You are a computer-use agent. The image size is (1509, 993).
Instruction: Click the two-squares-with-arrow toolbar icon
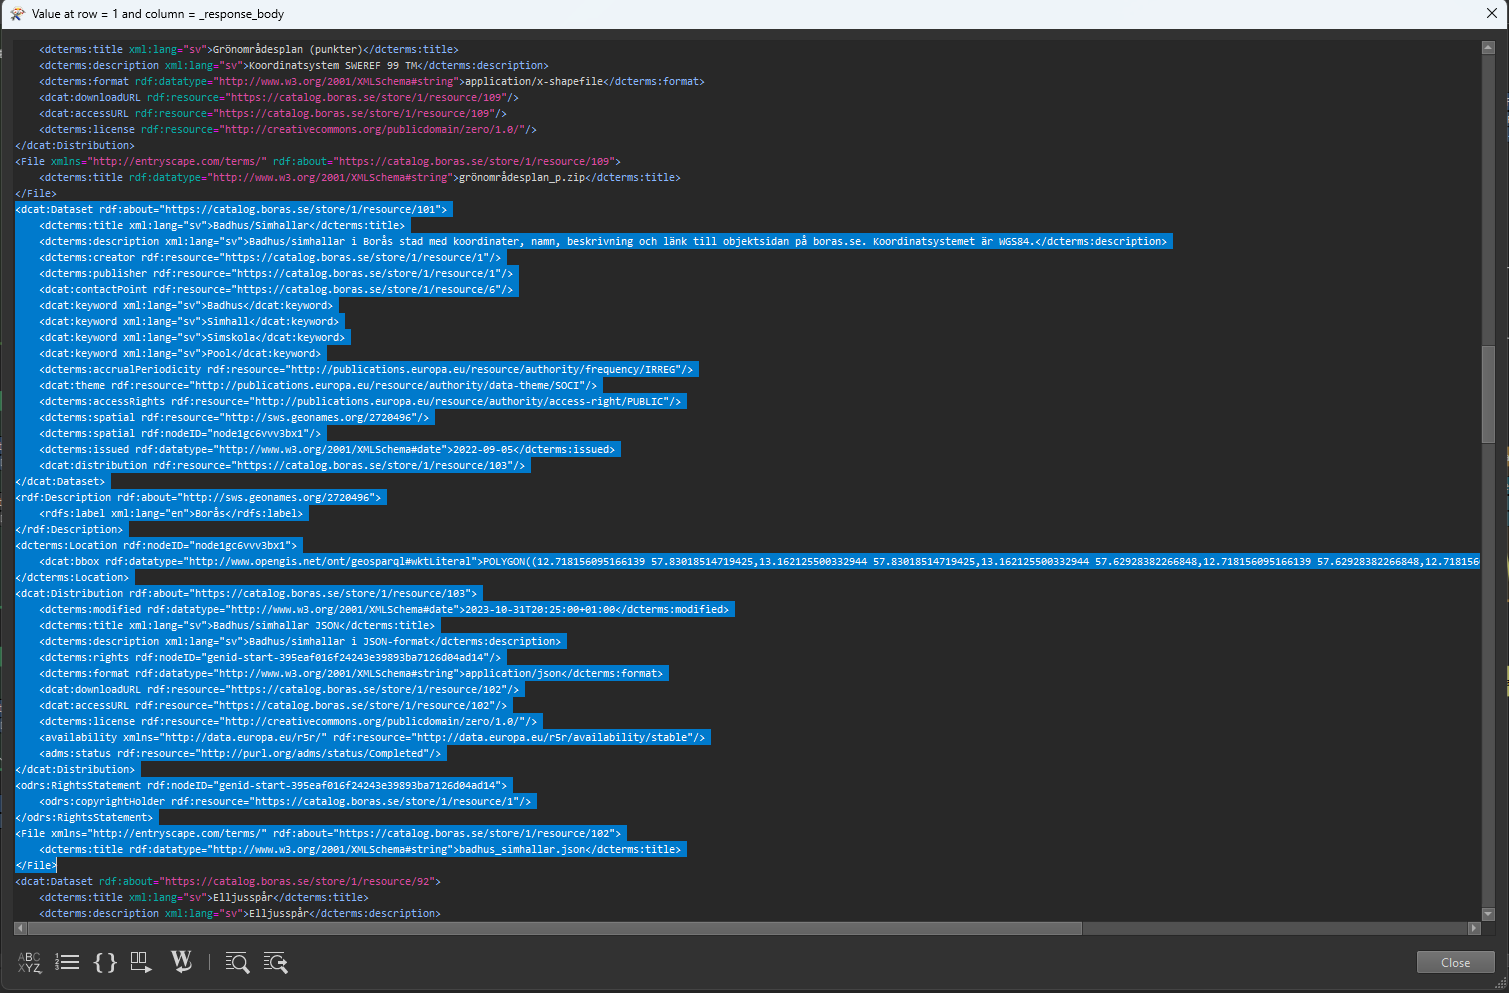coord(141,962)
